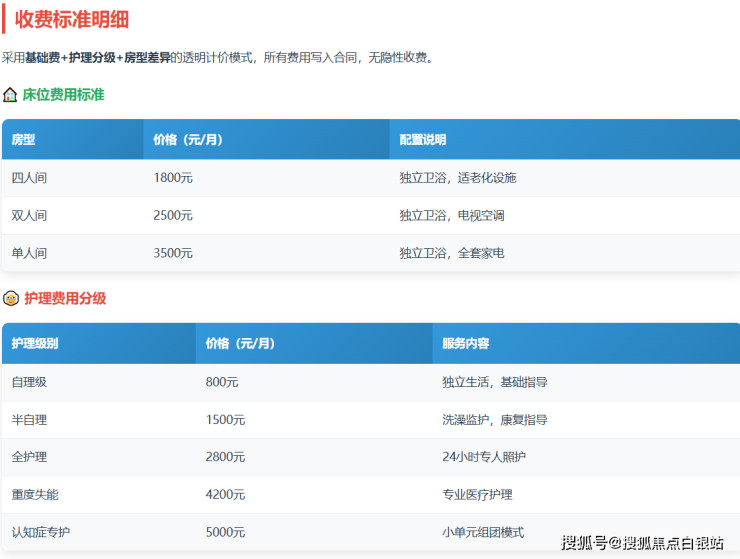This screenshot has width=740, height=559.
Task: Click the 3500元 price cell
Action: pos(173,253)
